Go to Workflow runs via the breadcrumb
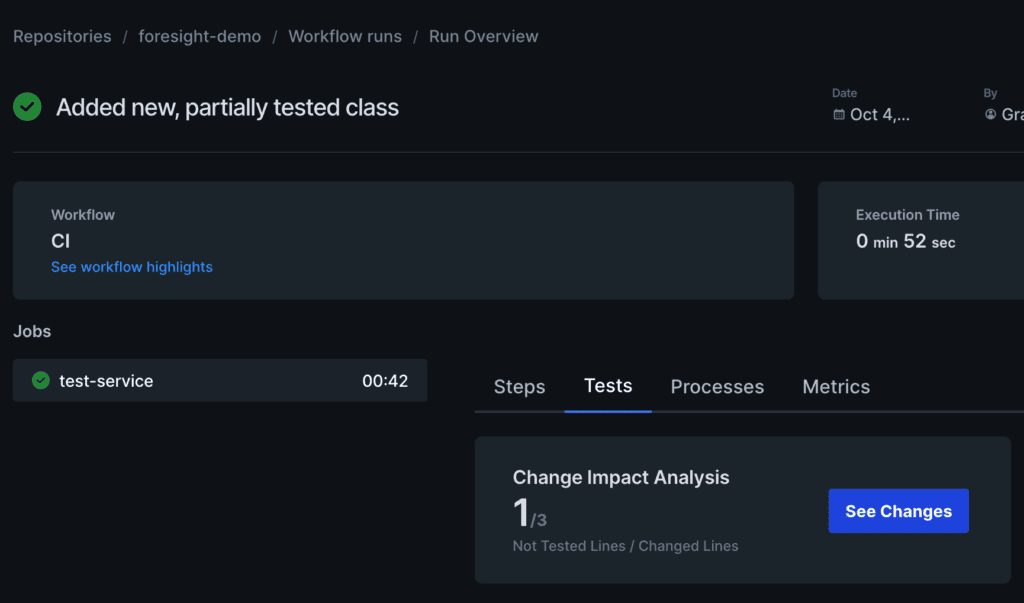The image size is (1024, 603). pos(344,36)
